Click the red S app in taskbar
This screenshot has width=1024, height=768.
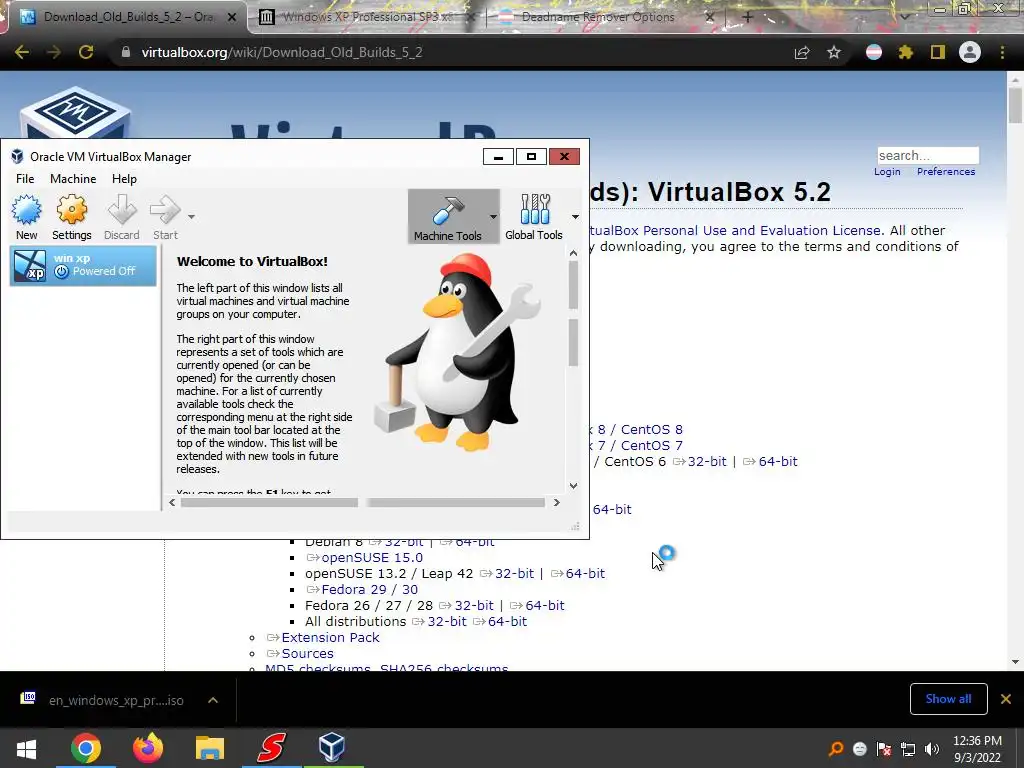[x=271, y=748]
